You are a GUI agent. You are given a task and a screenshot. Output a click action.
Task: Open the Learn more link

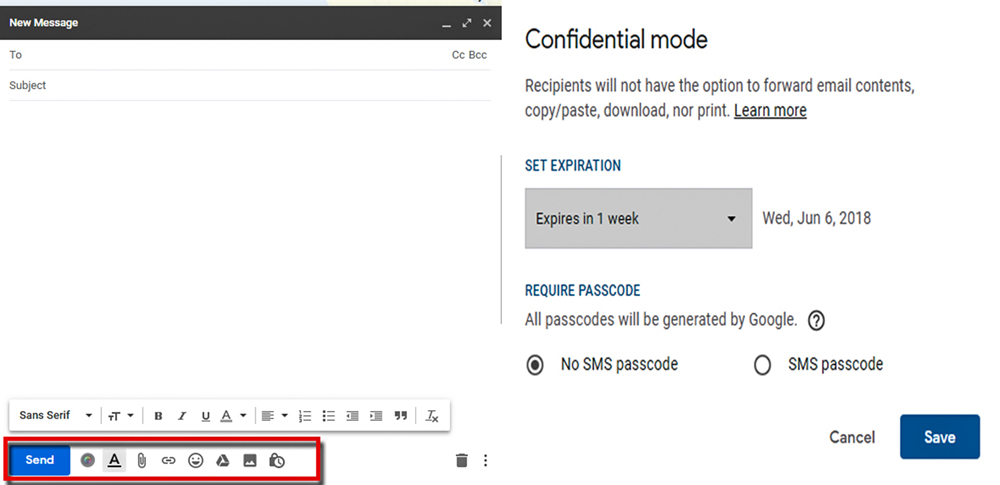[x=770, y=111]
